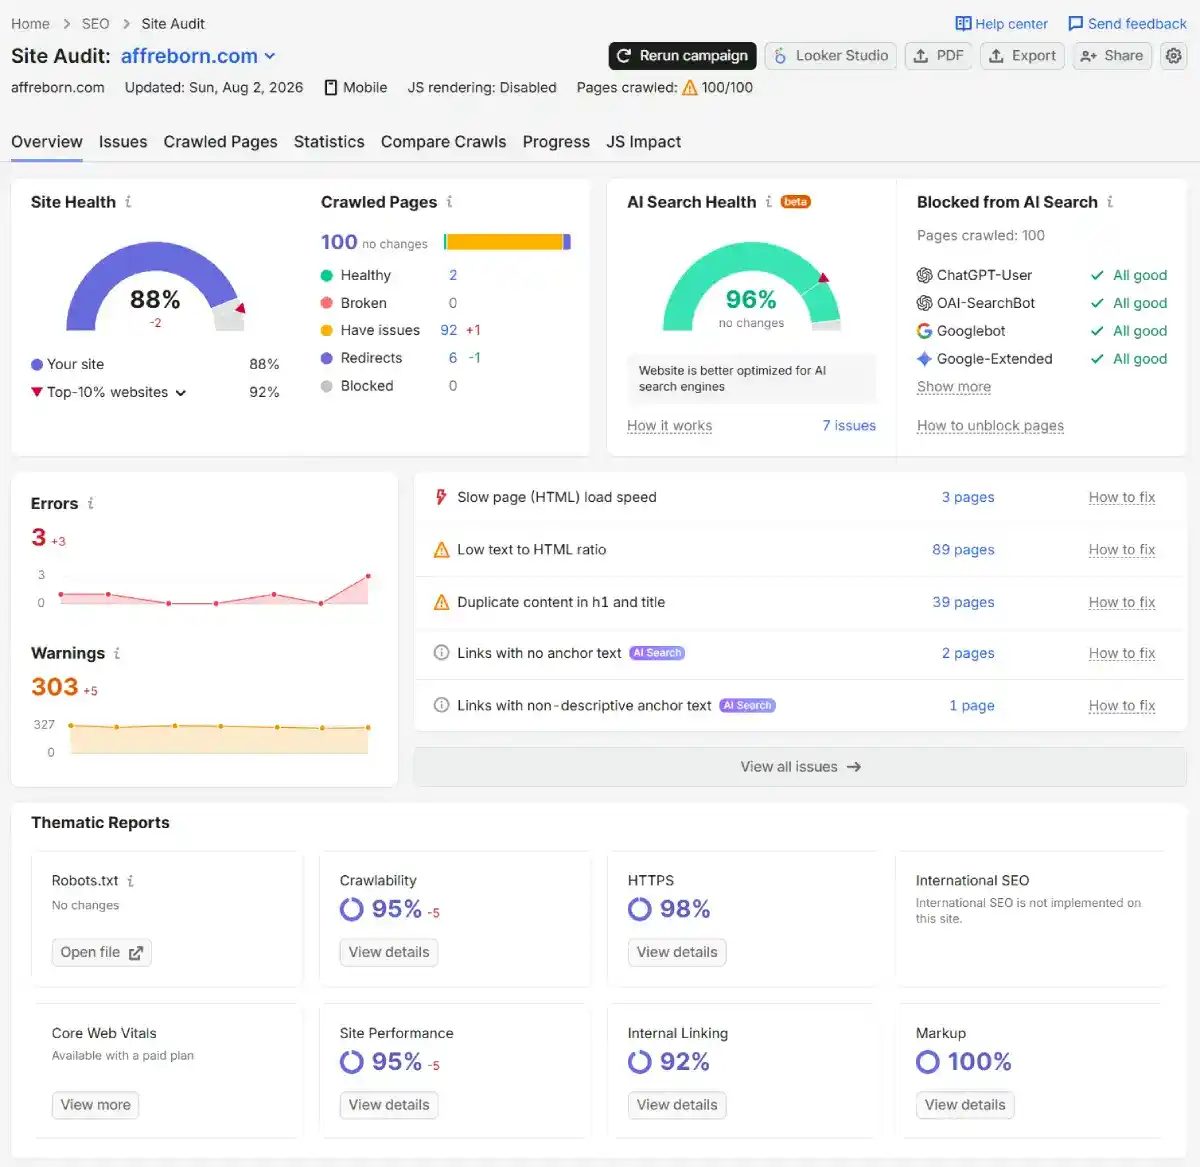Image resolution: width=1200 pixels, height=1167 pixels.
Task: Click the OAI-SearchBot icon
Action: (x=924, y=303)
